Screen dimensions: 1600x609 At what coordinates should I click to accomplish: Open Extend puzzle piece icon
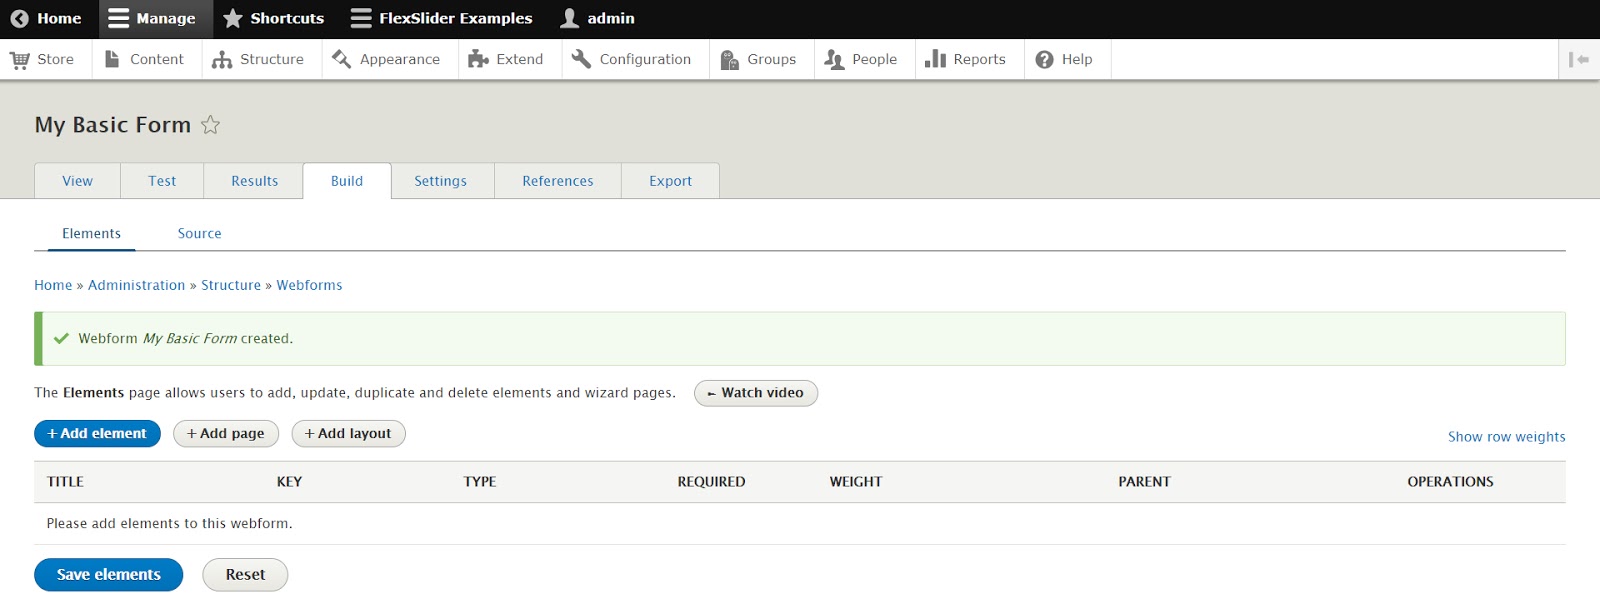(x=478, y=60)
